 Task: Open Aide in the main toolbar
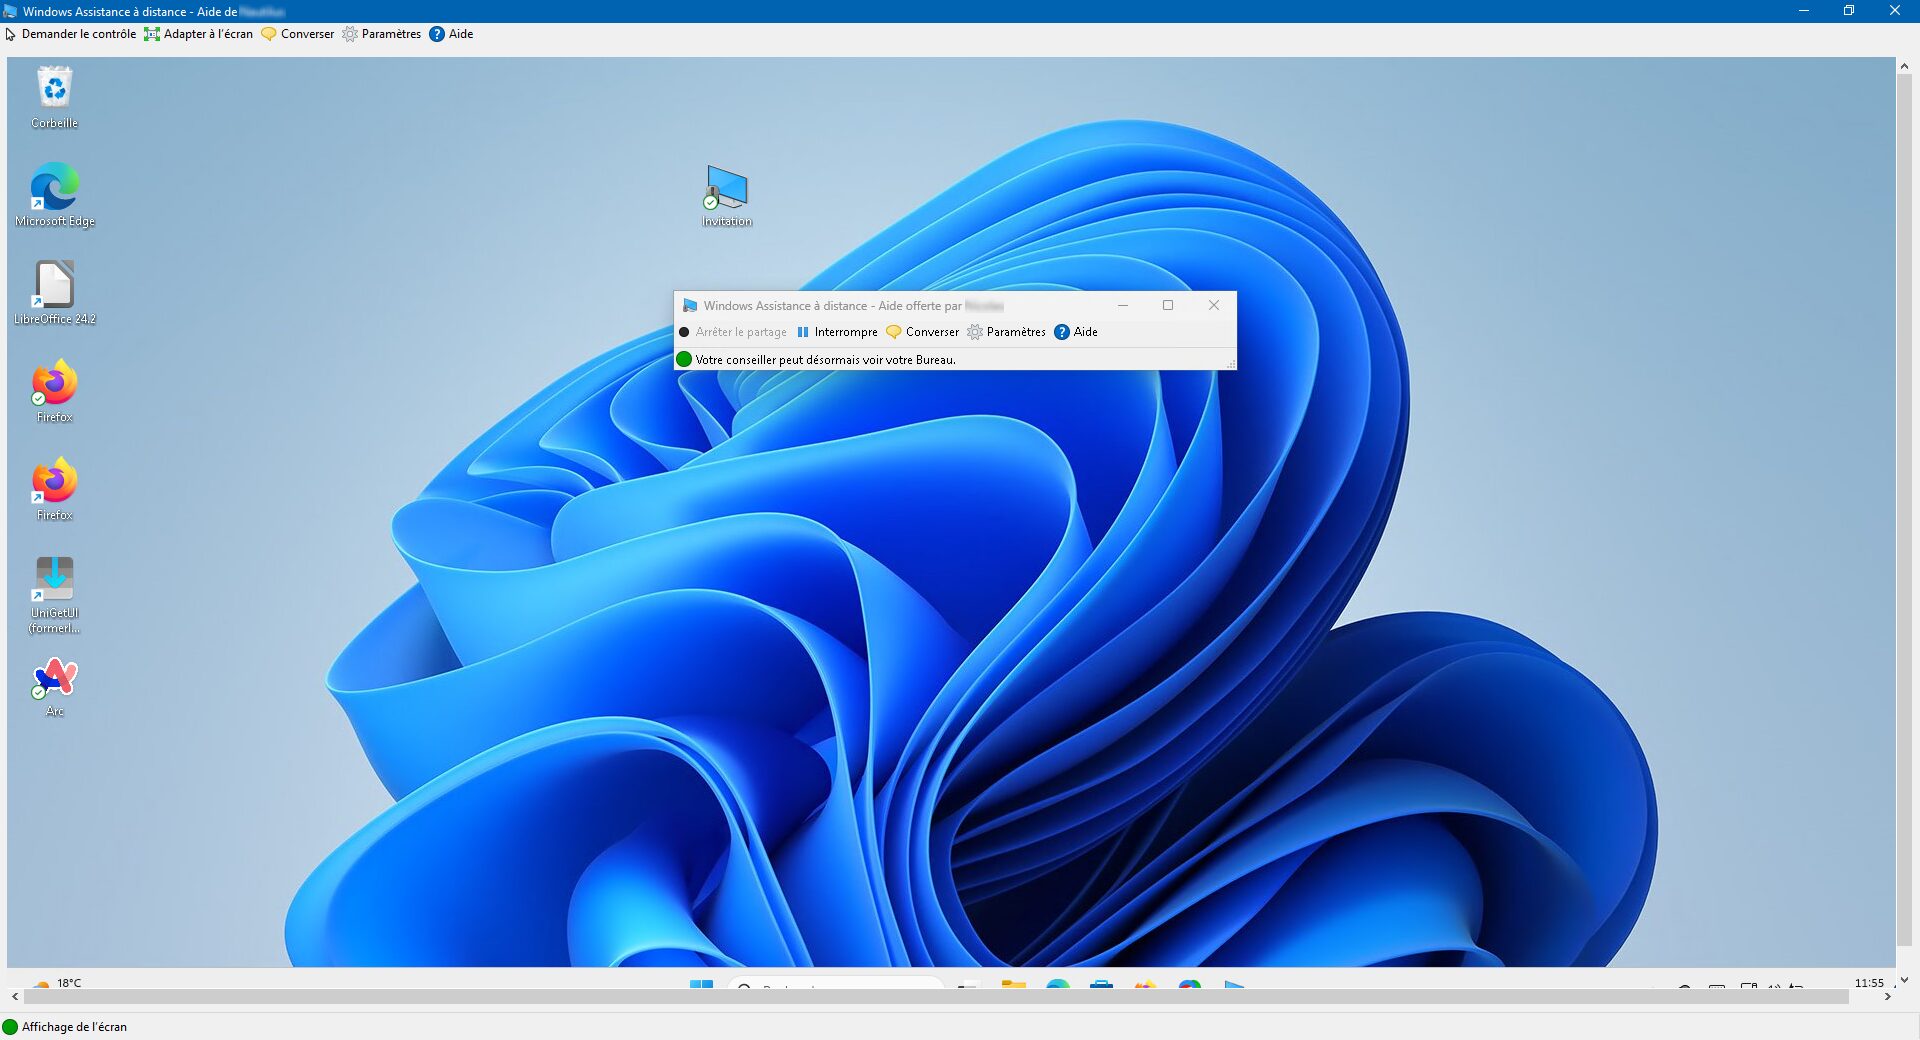pyautogui.click(x=451, y=34)
